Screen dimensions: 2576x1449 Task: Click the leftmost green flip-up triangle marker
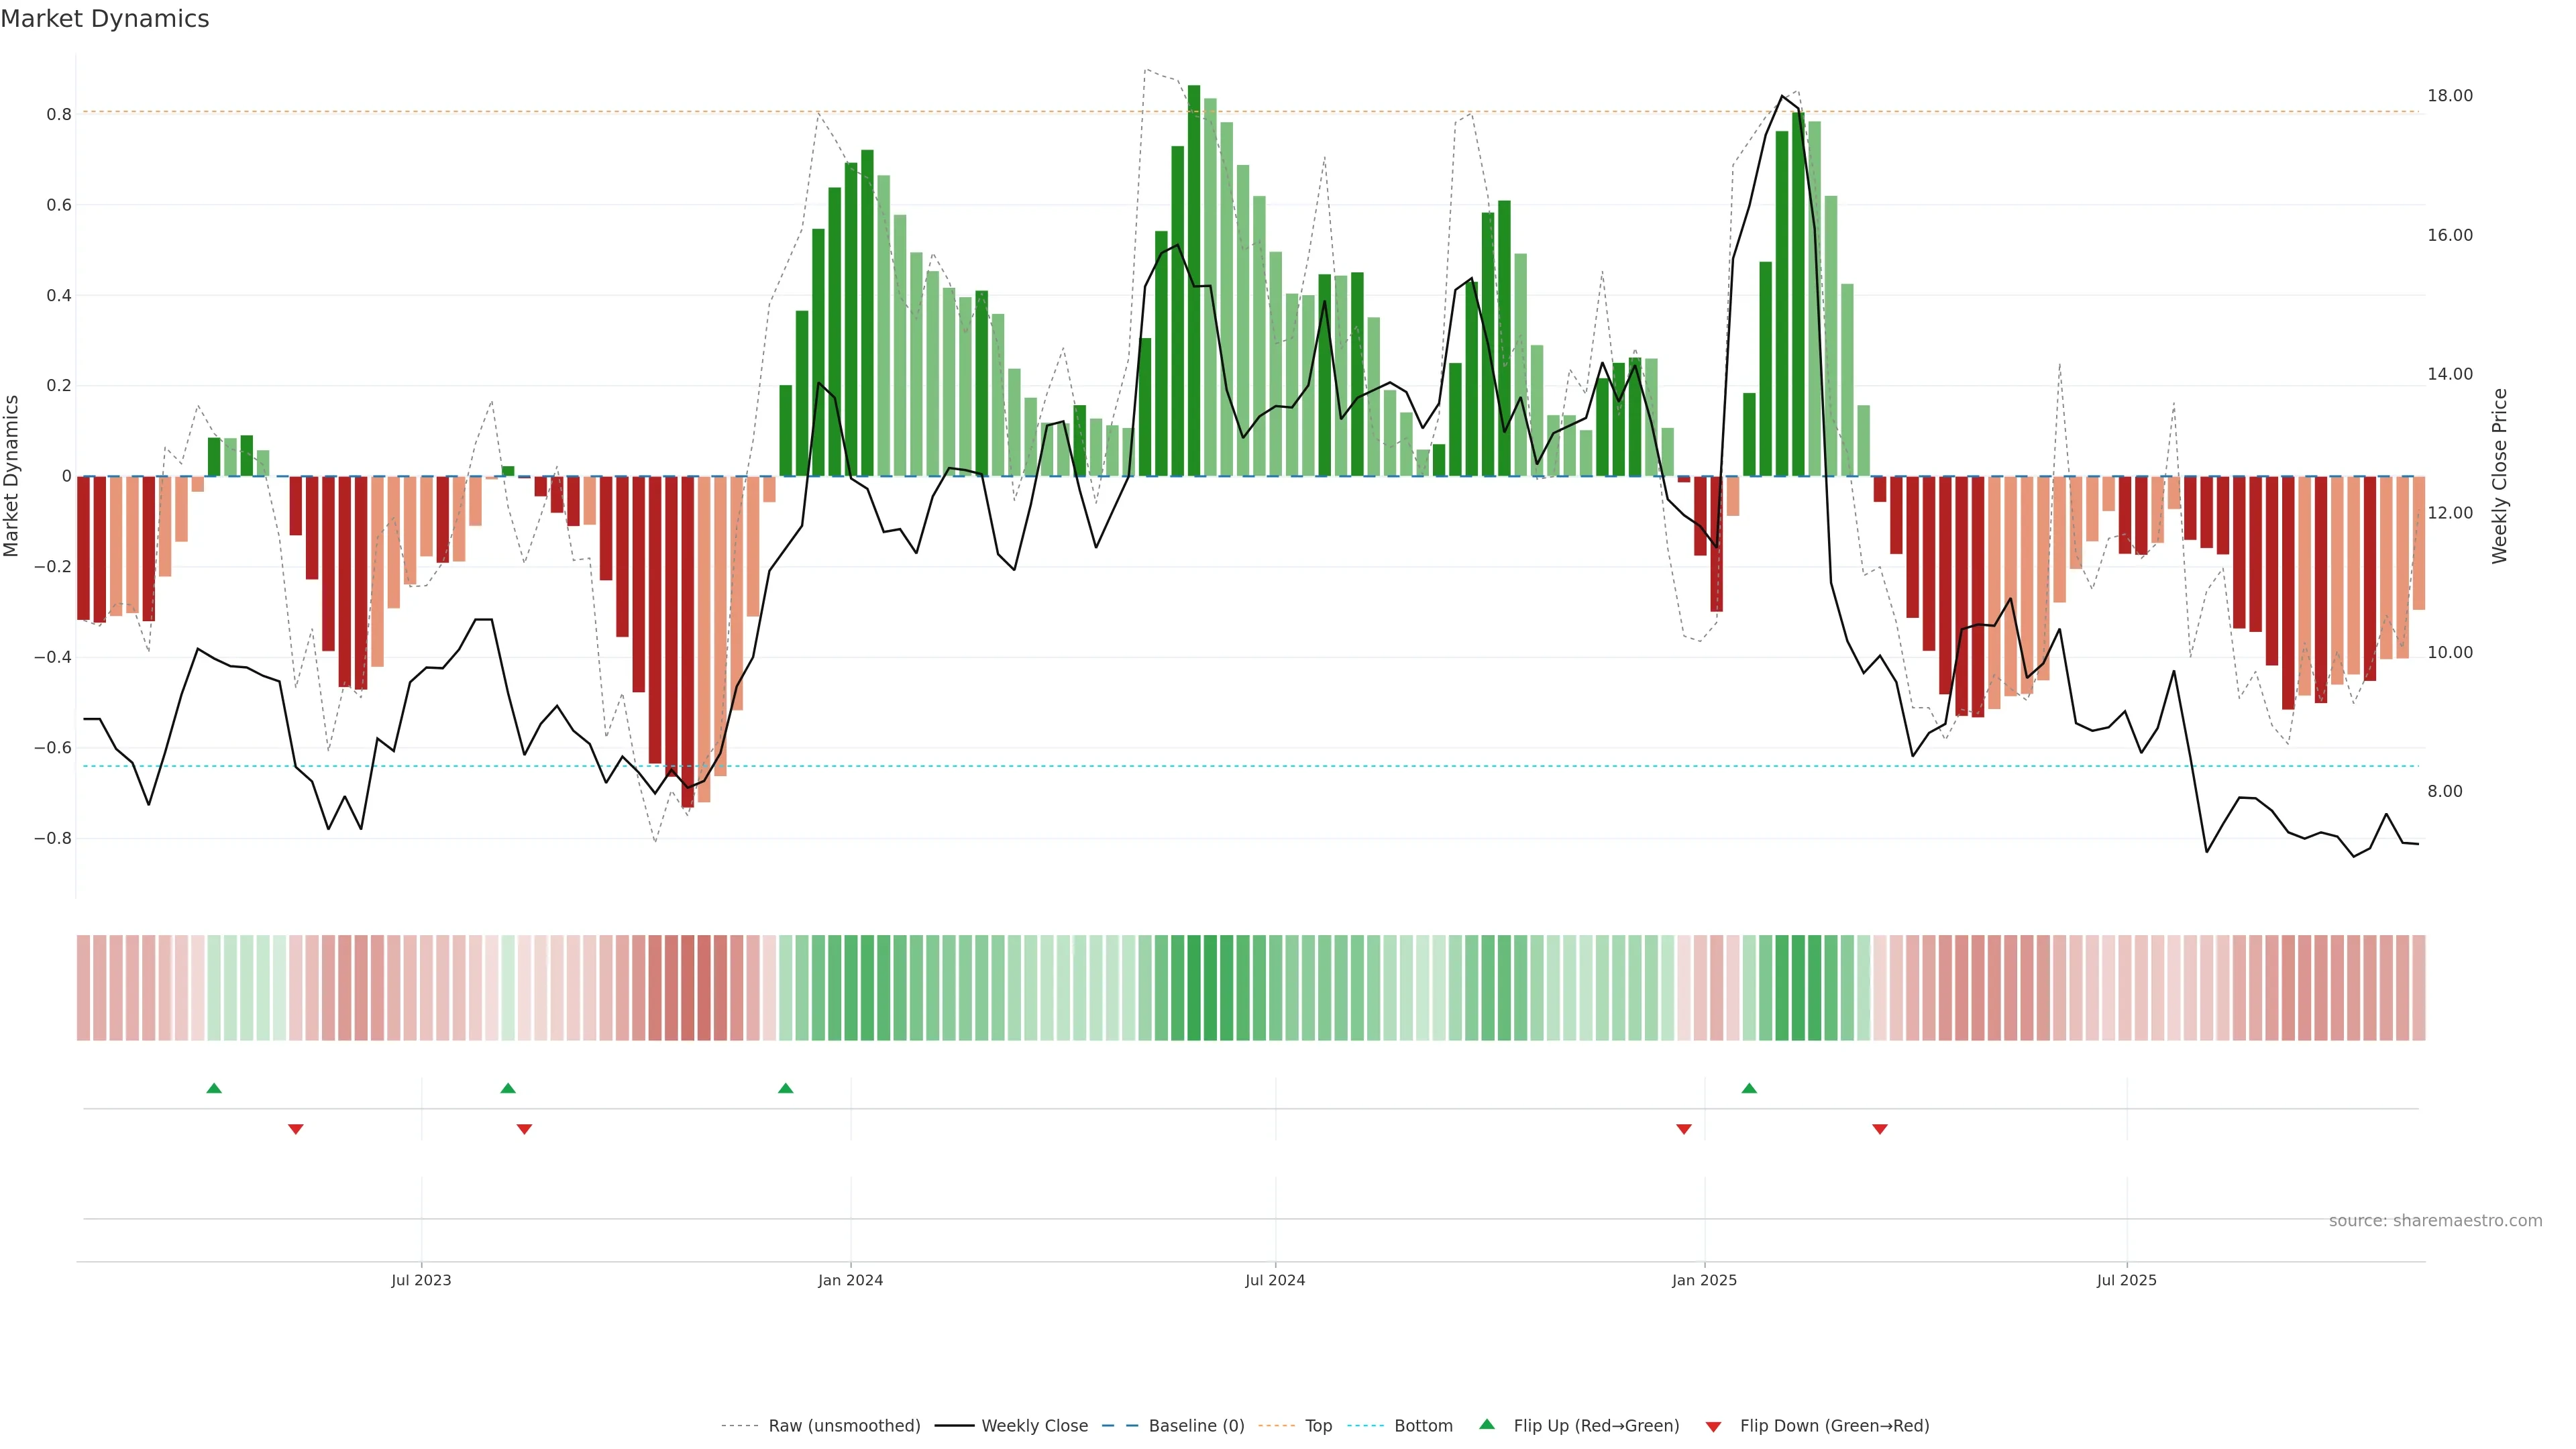coord(214,1088)
